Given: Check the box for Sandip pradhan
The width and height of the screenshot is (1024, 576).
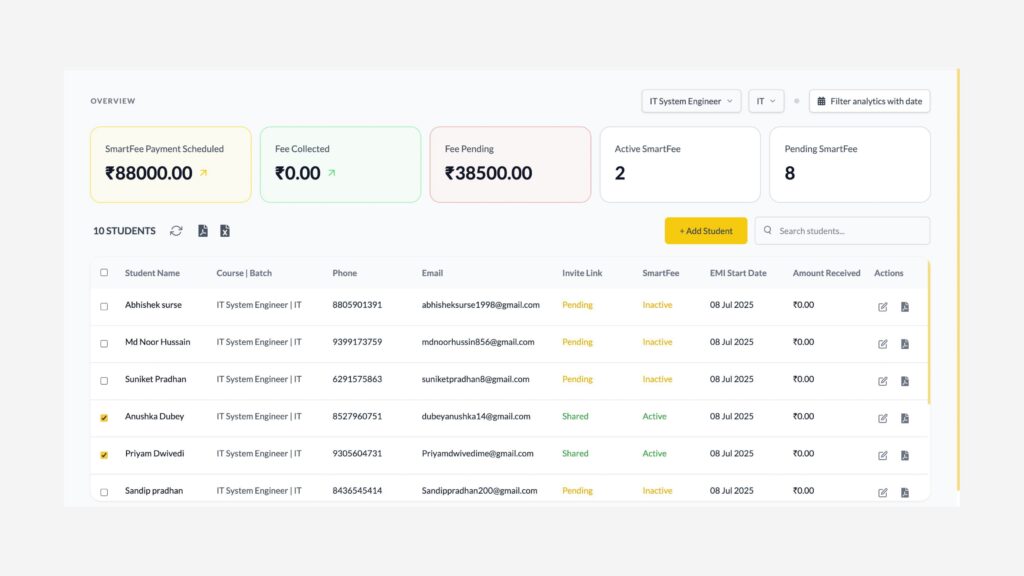Looking at the screenshot, I should pos(104,492).
